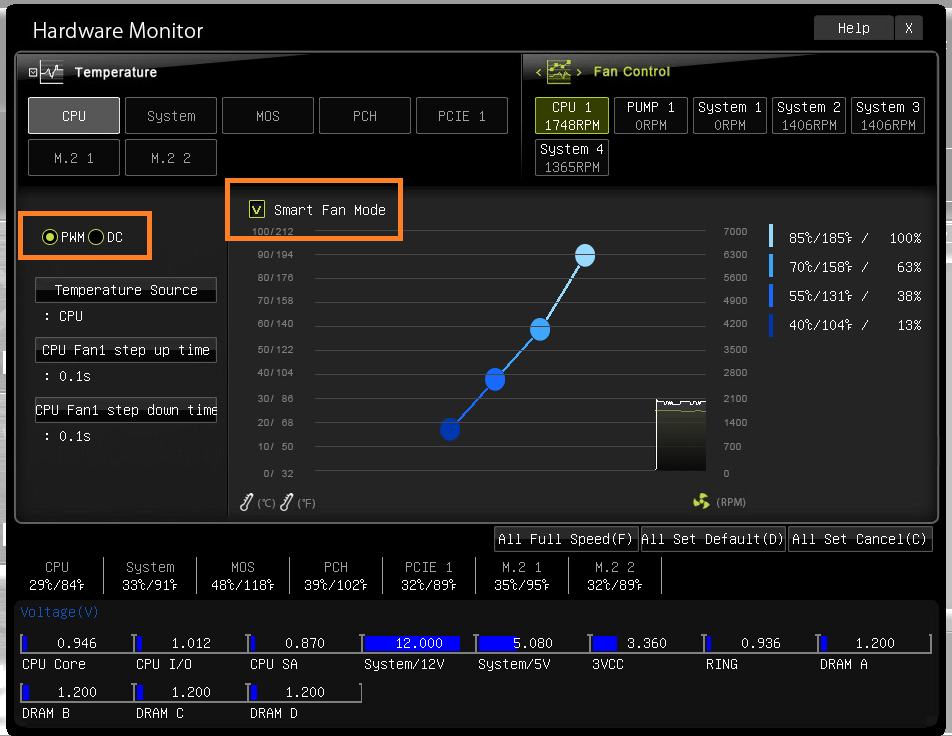This screenshot has height=736, width=952.
Task: Open CPU Fan1 step up time setting
Action: click(x=126, y=350)
